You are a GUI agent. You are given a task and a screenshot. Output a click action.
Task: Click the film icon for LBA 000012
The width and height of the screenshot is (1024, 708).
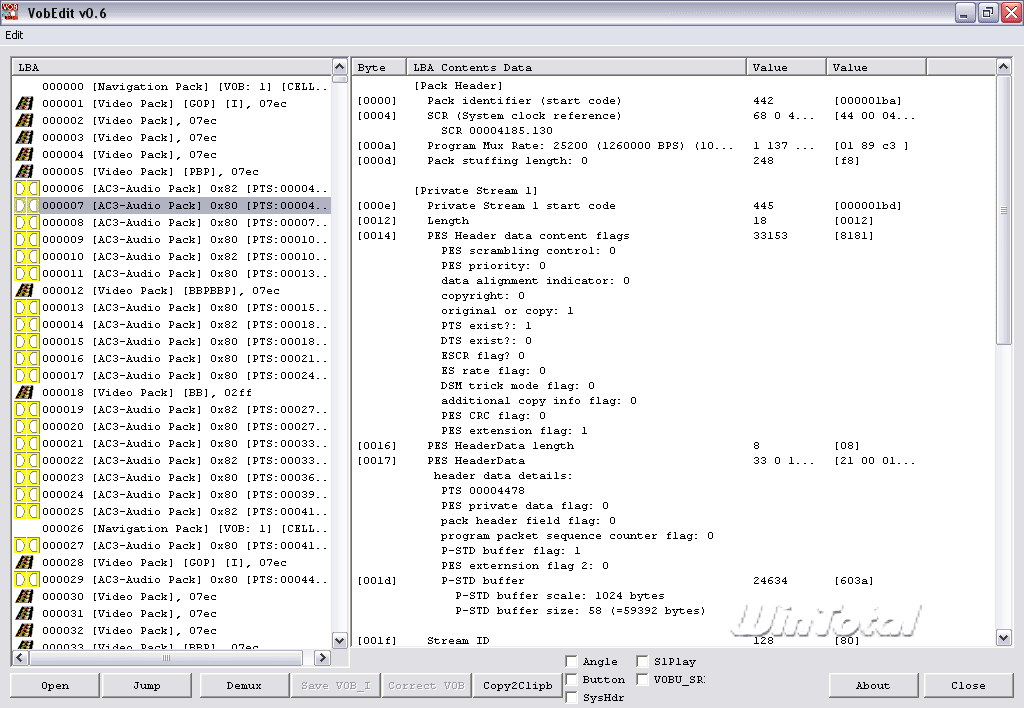click(26, 291)
